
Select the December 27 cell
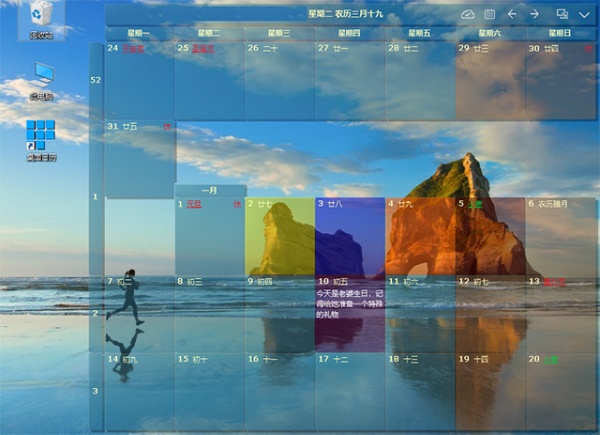point(350,81)
